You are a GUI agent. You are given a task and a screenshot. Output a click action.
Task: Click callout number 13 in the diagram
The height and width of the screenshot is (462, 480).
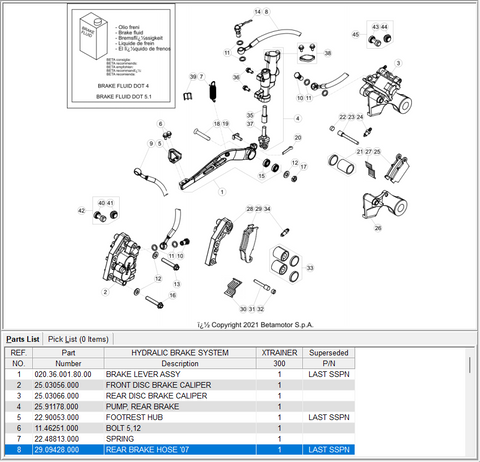177,284
